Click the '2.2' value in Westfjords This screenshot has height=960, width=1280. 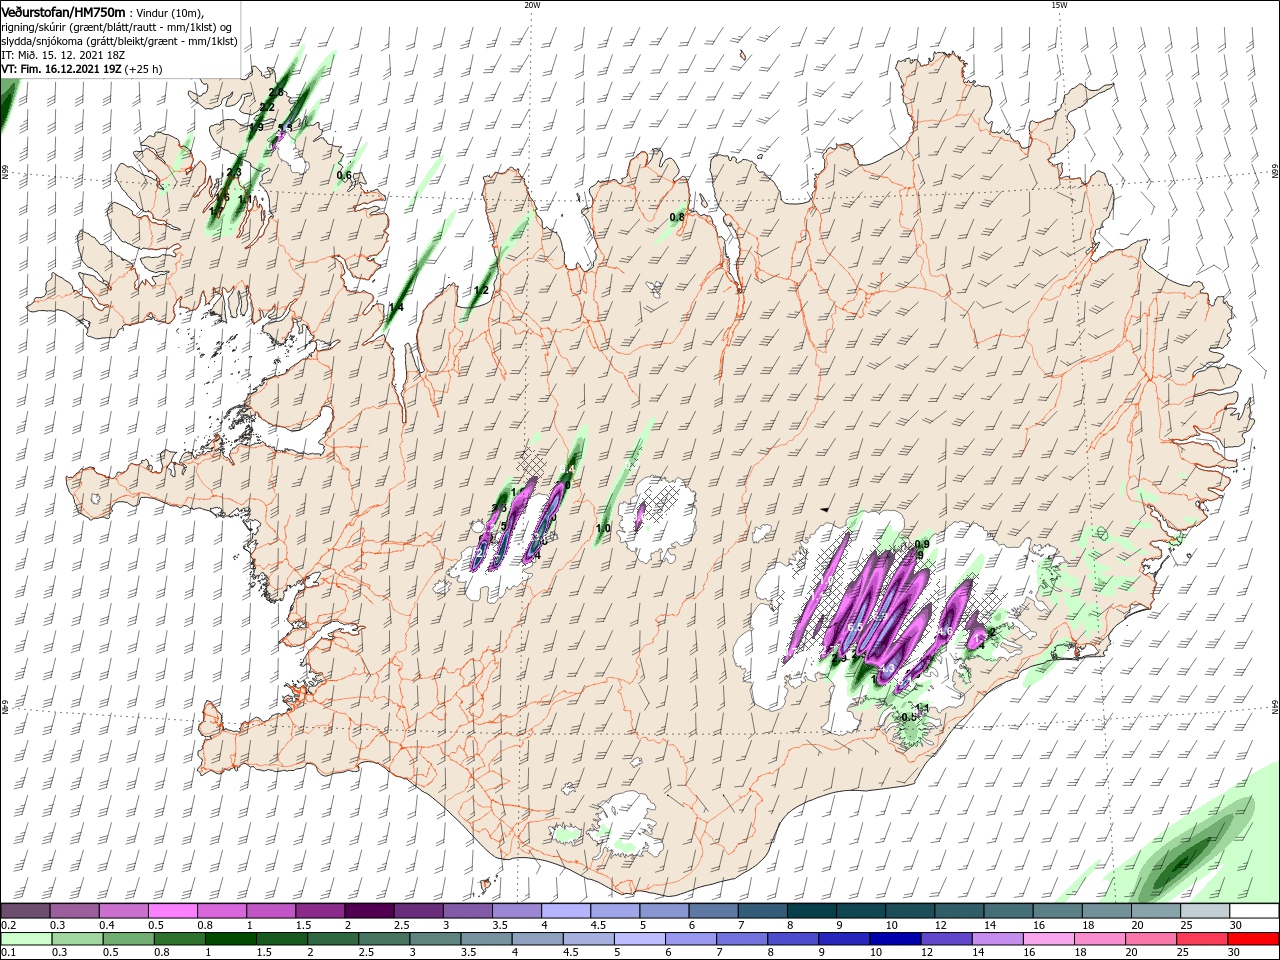click(267, 107)
